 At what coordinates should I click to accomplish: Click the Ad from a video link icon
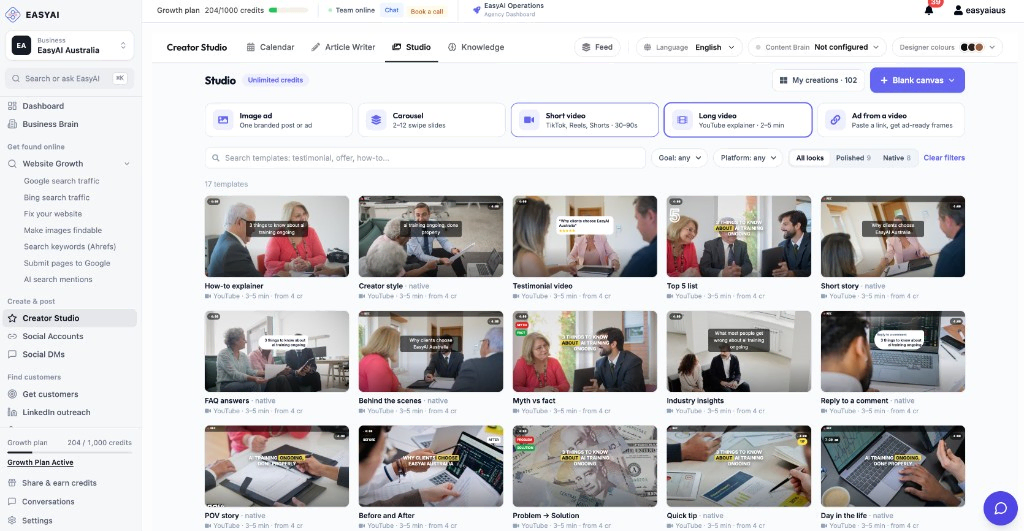pyautogui.click(x=835, y=120)
